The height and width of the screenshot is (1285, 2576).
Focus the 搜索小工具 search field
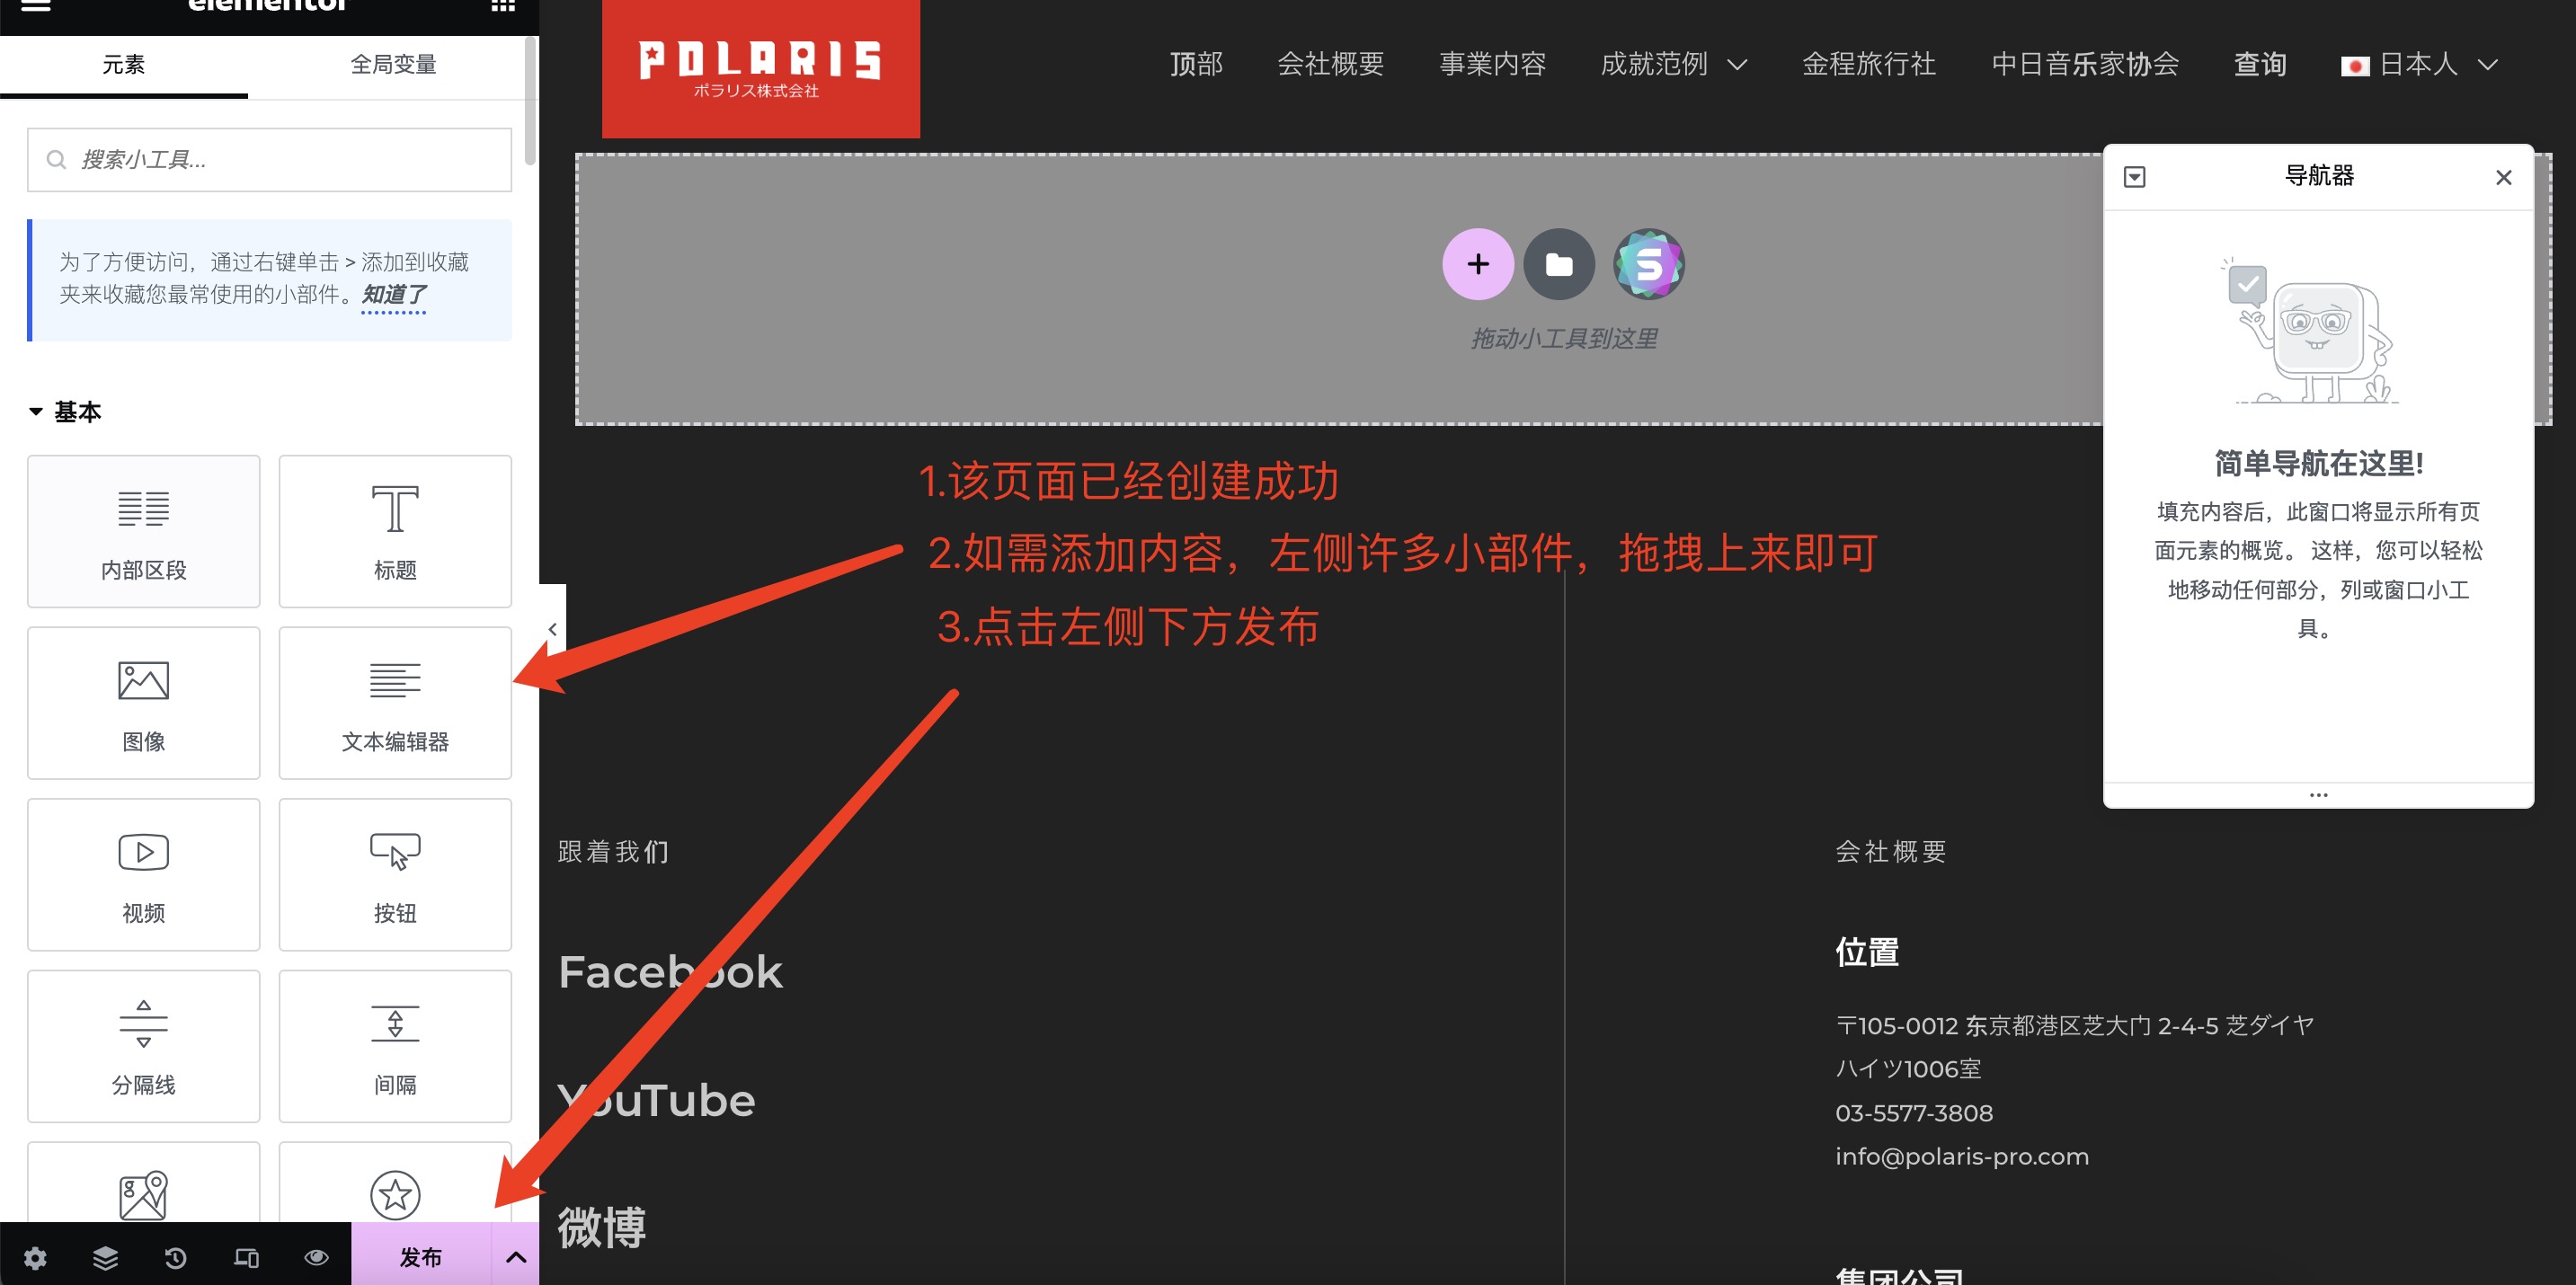(x=269, y=160)
